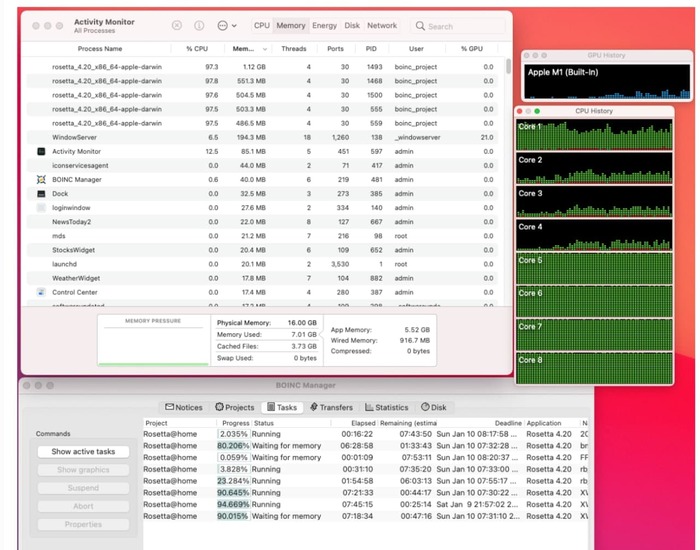Open the Statistics tab in BOINC Manager

[386, 407]
